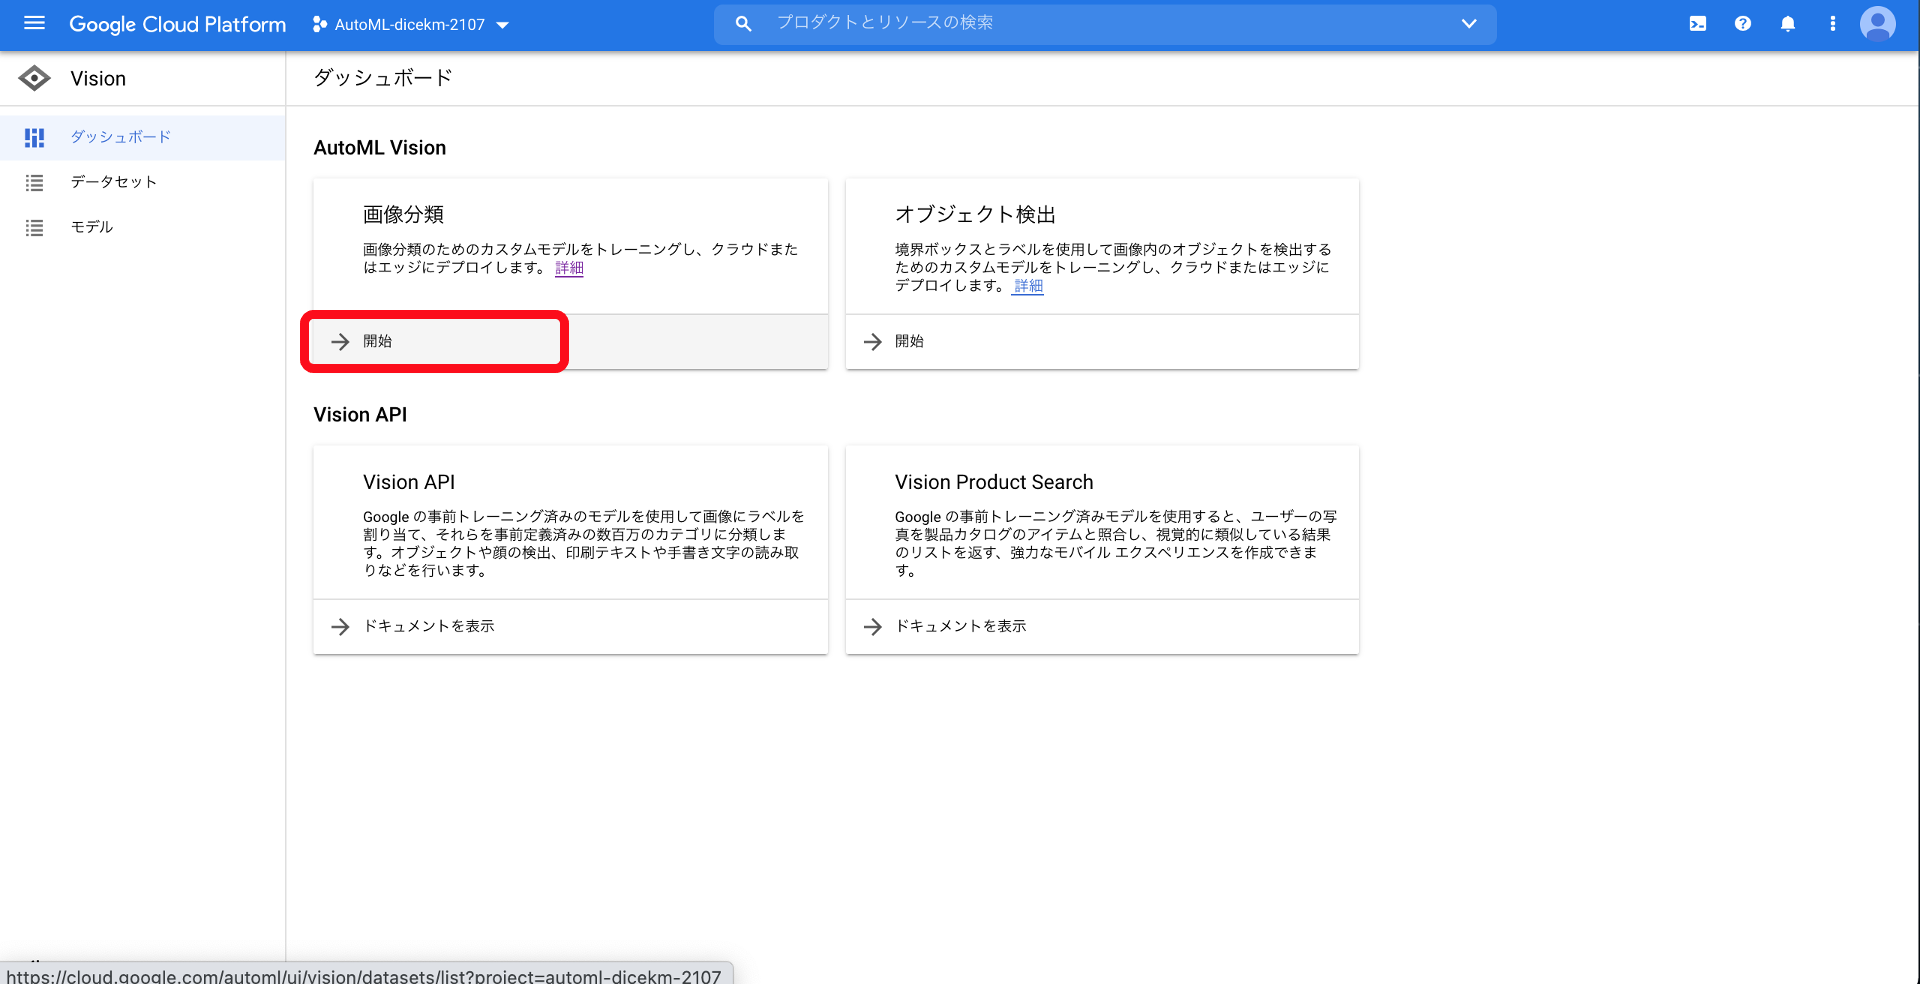Select データセット in the sidebar
This screenshot has width=1920, height=984.
[x=142, y=182]
